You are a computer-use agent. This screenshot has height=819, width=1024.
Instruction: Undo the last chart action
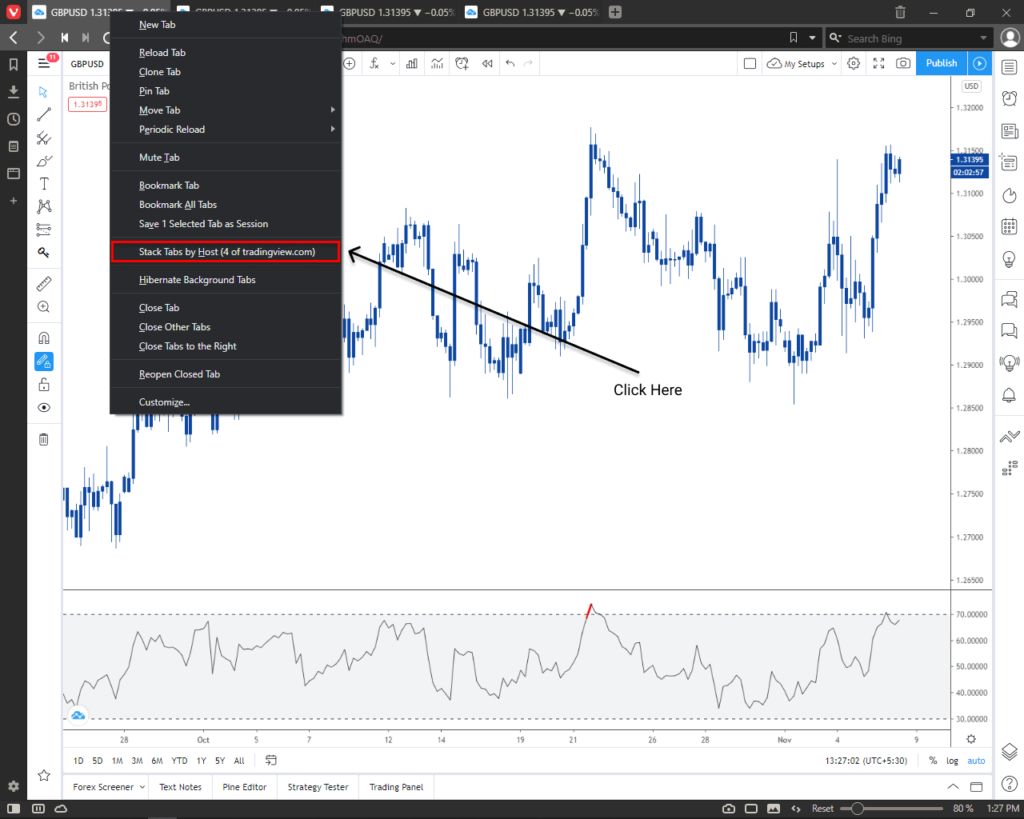(510, 63)
